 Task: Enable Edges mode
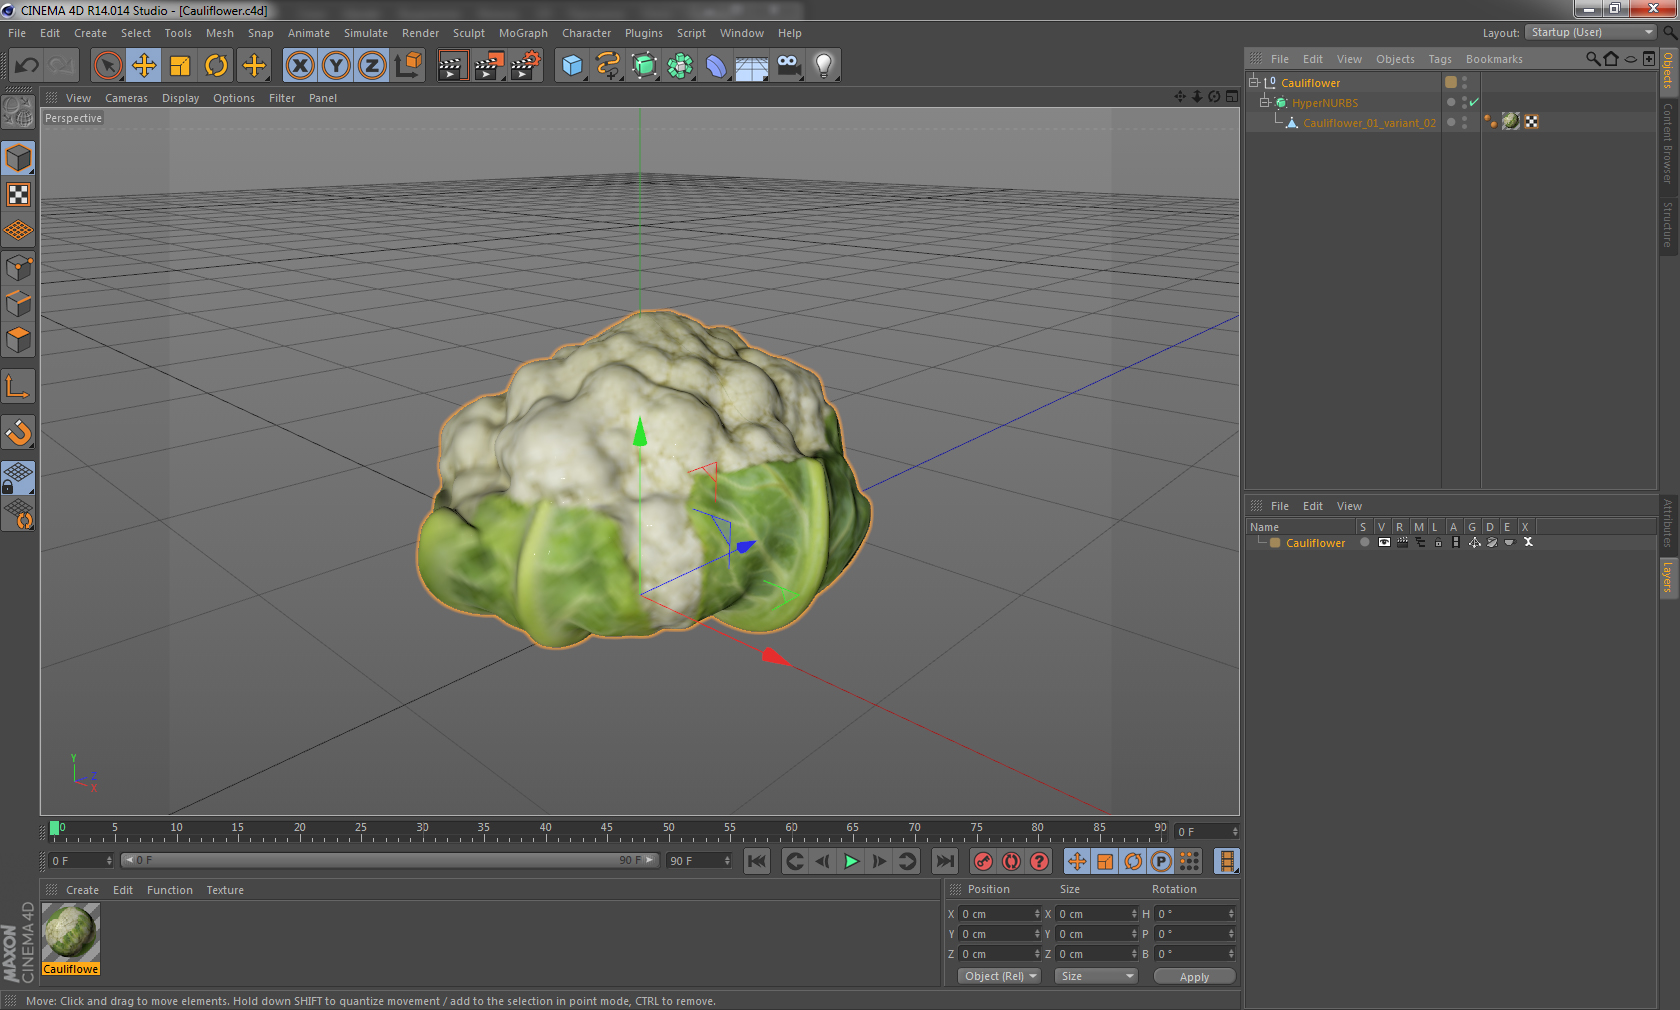[x=18, y=303]
